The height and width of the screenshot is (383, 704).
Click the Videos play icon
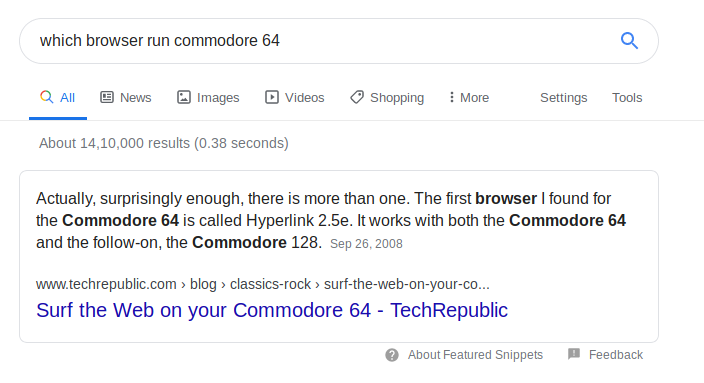click(272, 97)
